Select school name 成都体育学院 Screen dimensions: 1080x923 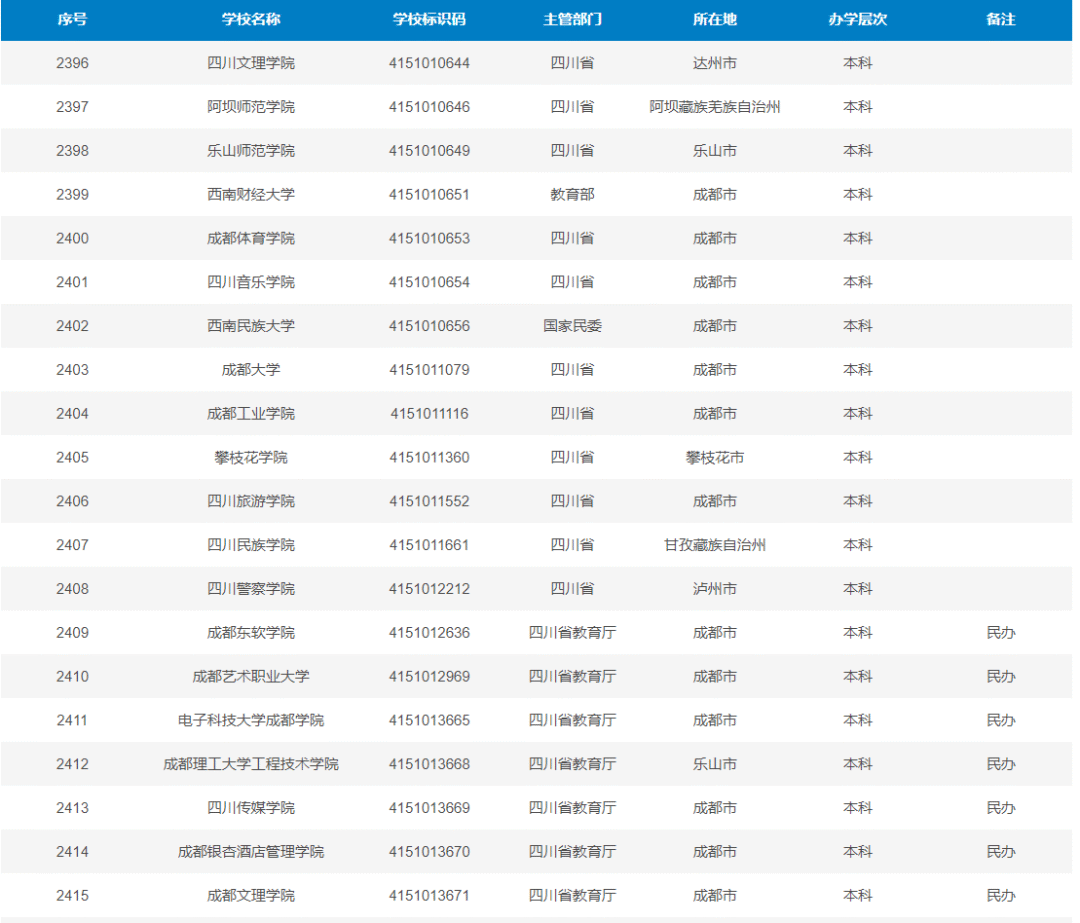coord(251,238)
